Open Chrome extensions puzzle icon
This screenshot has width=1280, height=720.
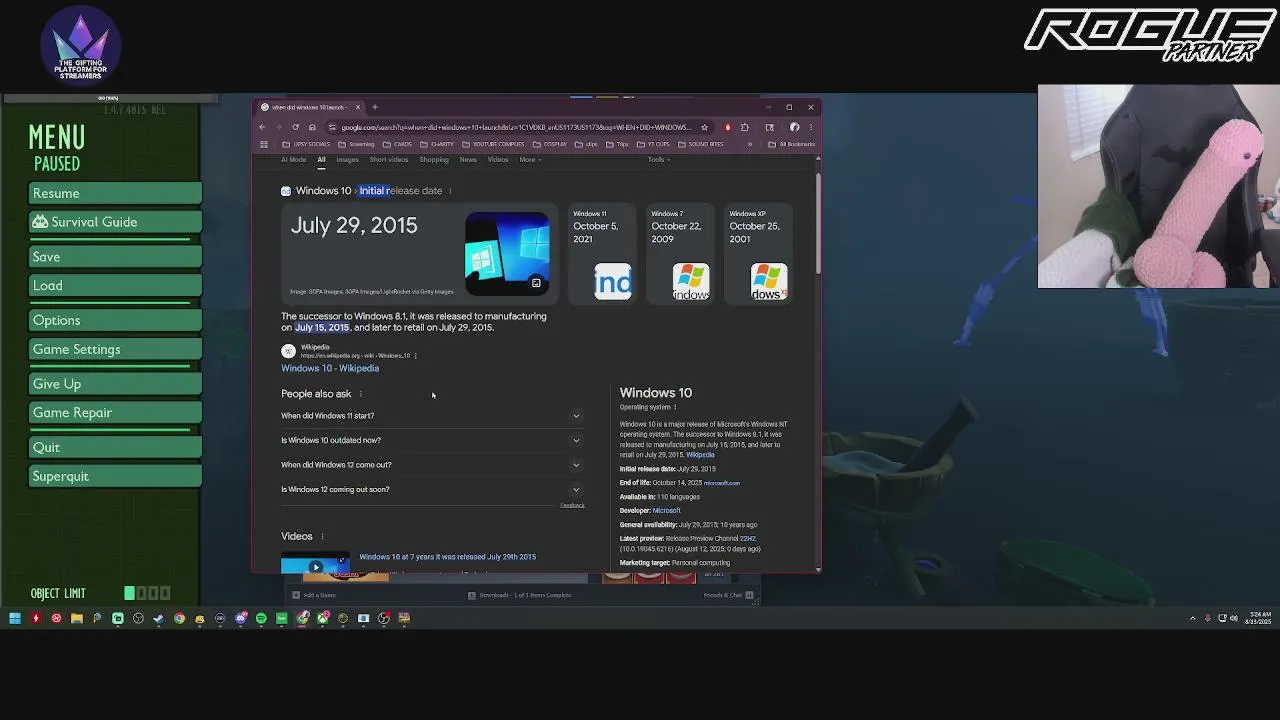[745, 127]
